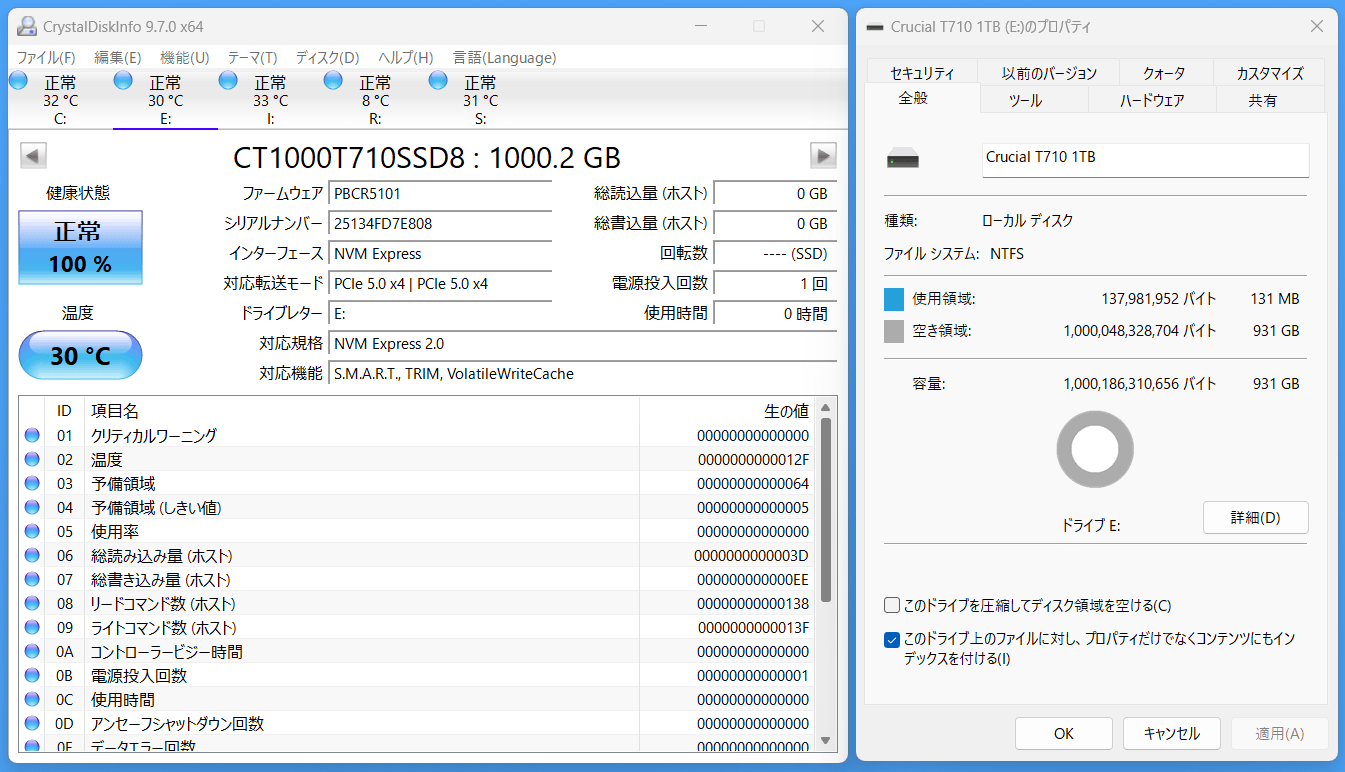Click the ファームウェア value PBCR5101
Viewport: 1345px width, 772px height.
[440, 194]
